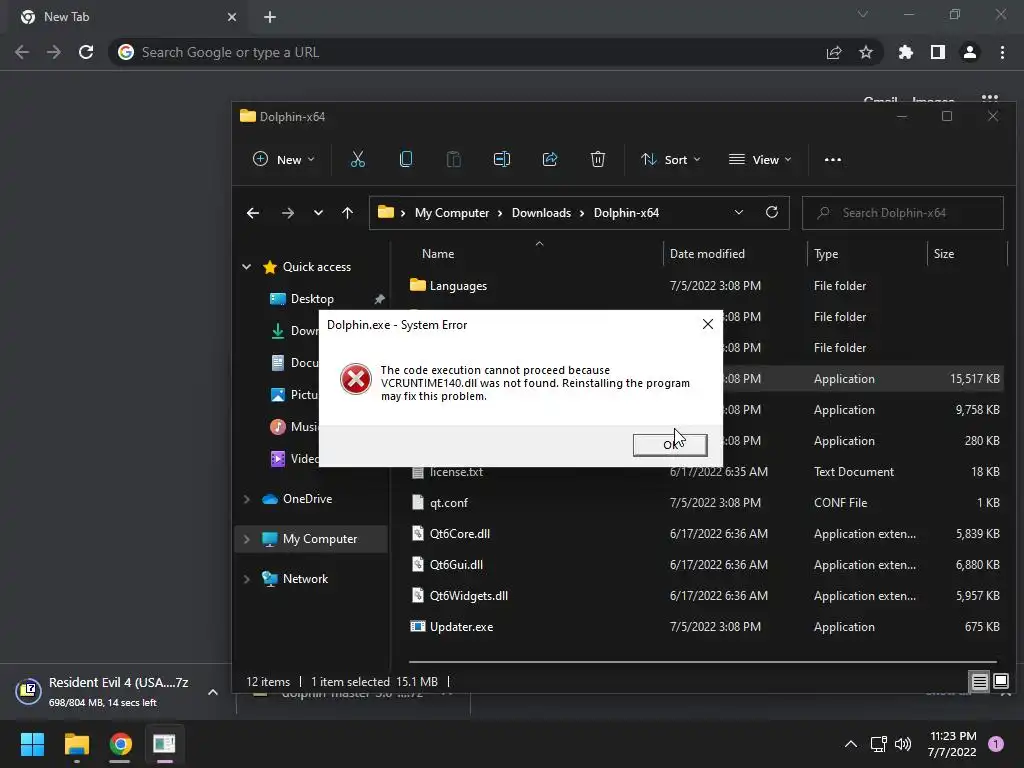
Task: Open Network in the sidebar
Action: point(305,579)
